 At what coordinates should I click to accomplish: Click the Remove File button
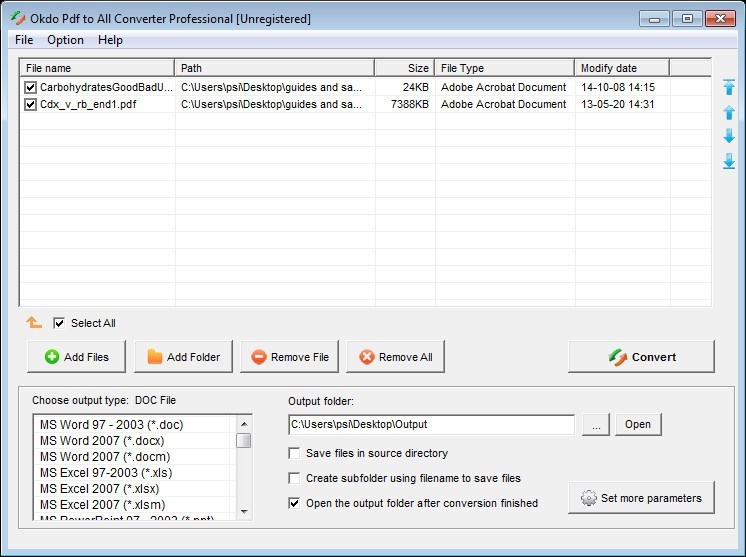click(x=290, y=357)
